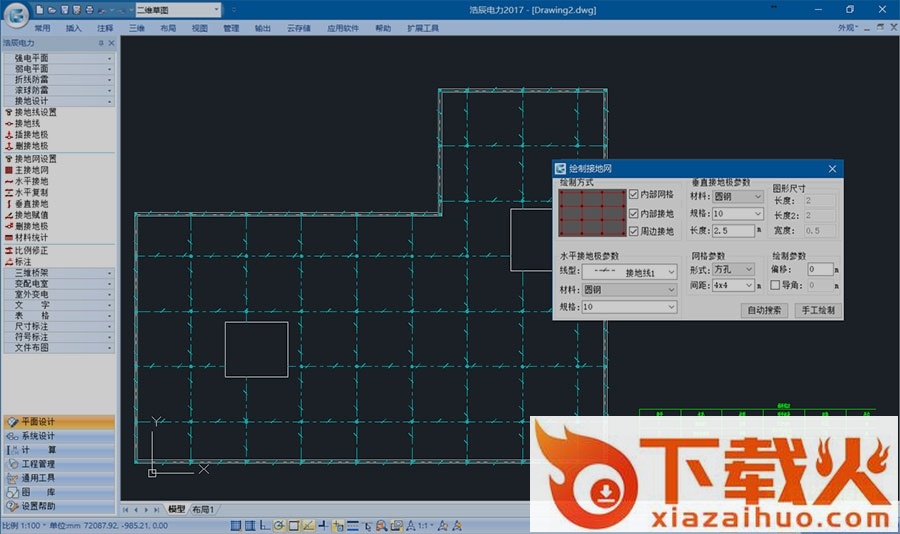Toggle the 周边接地 checkbox
The height and width of the screenshot is (534, 900).
[x=634, y=231]
